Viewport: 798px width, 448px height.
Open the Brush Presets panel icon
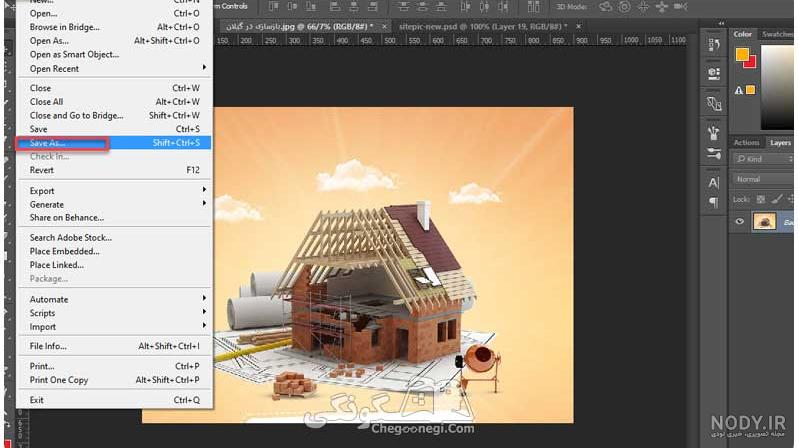(x=714, y=133)
